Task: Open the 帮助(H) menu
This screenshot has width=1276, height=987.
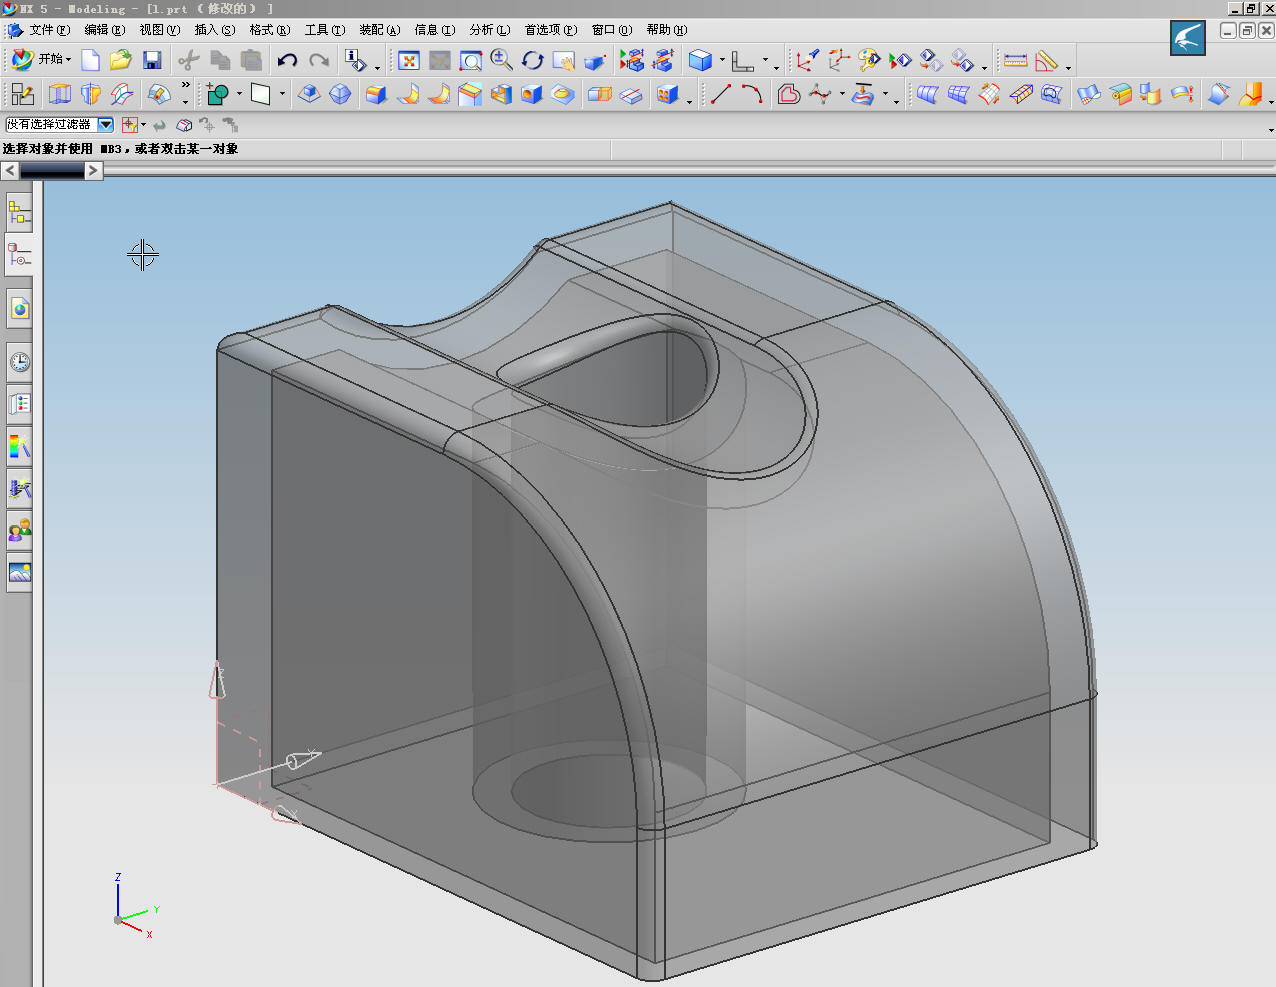Action: [x=667, y=30]
